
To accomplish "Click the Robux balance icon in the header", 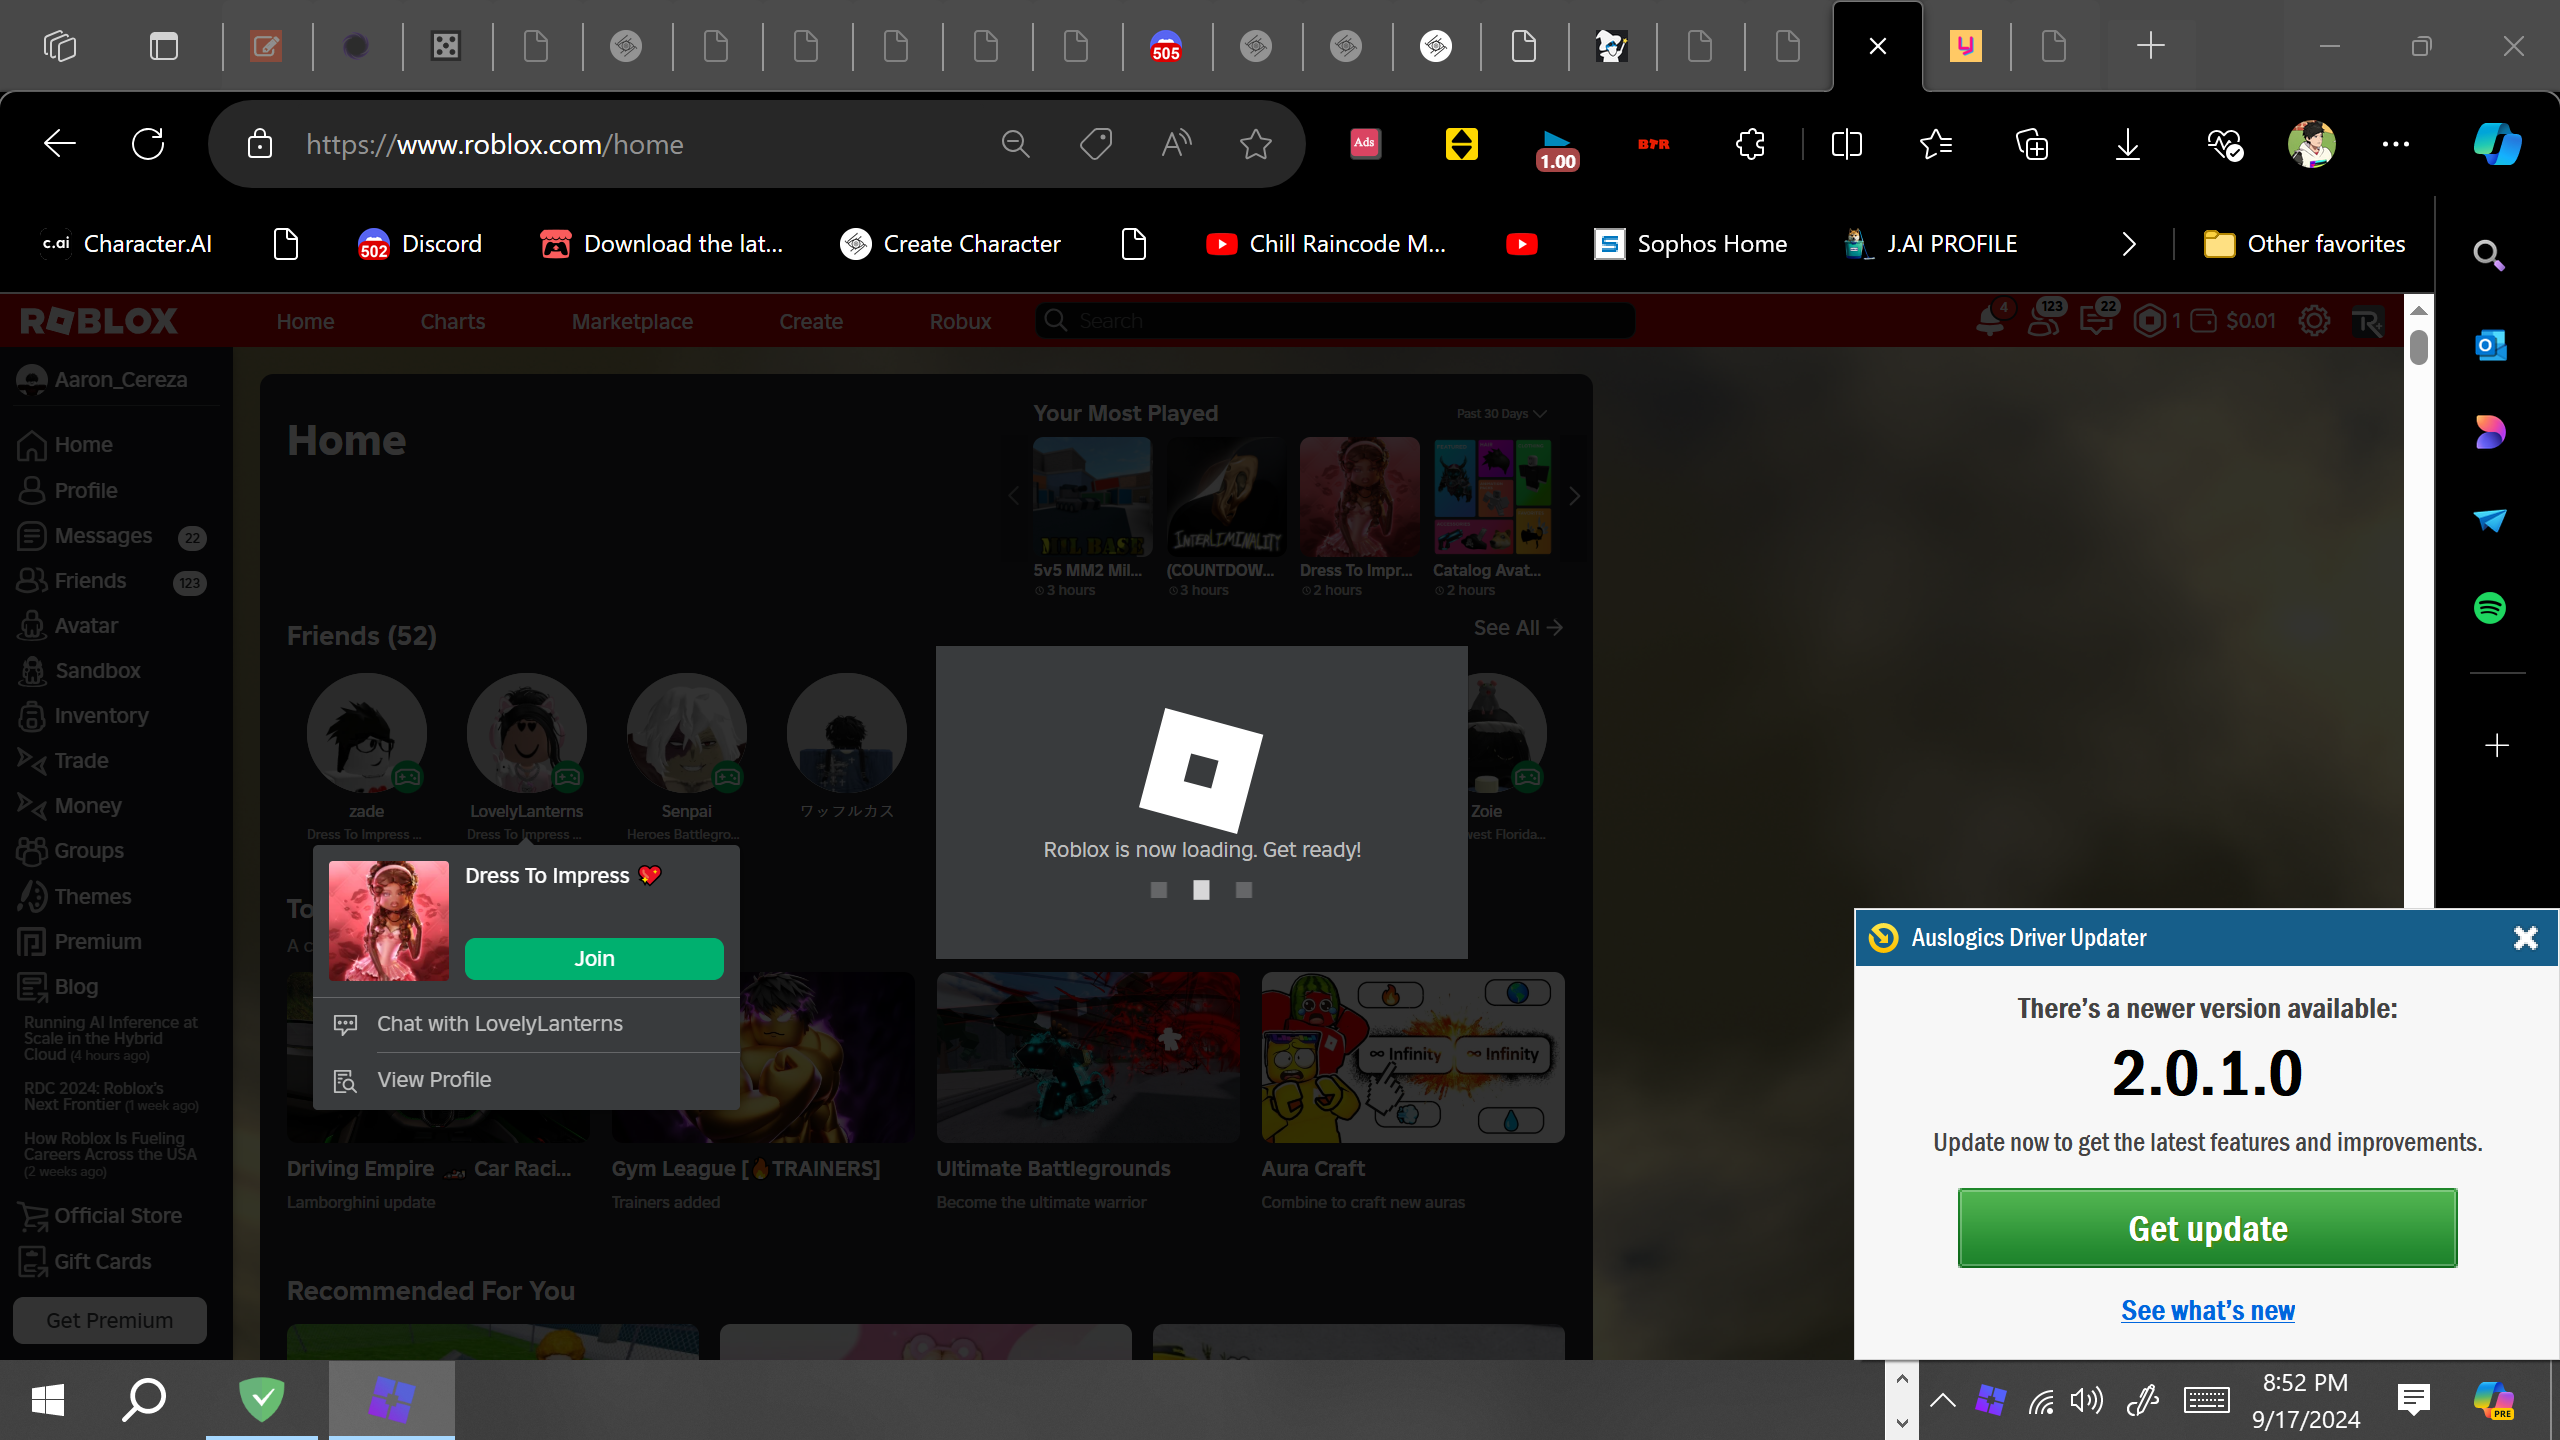I will point(2149,321).
